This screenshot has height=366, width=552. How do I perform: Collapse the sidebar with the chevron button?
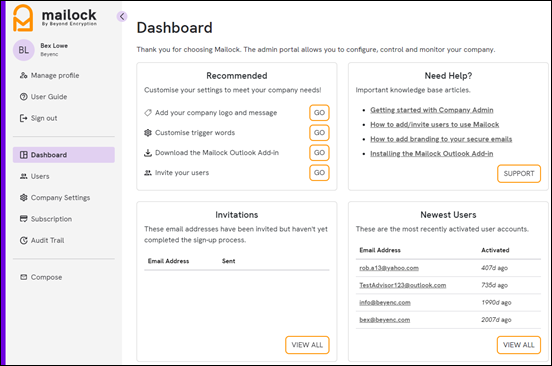pyautogui.click(x=122, y=16)
